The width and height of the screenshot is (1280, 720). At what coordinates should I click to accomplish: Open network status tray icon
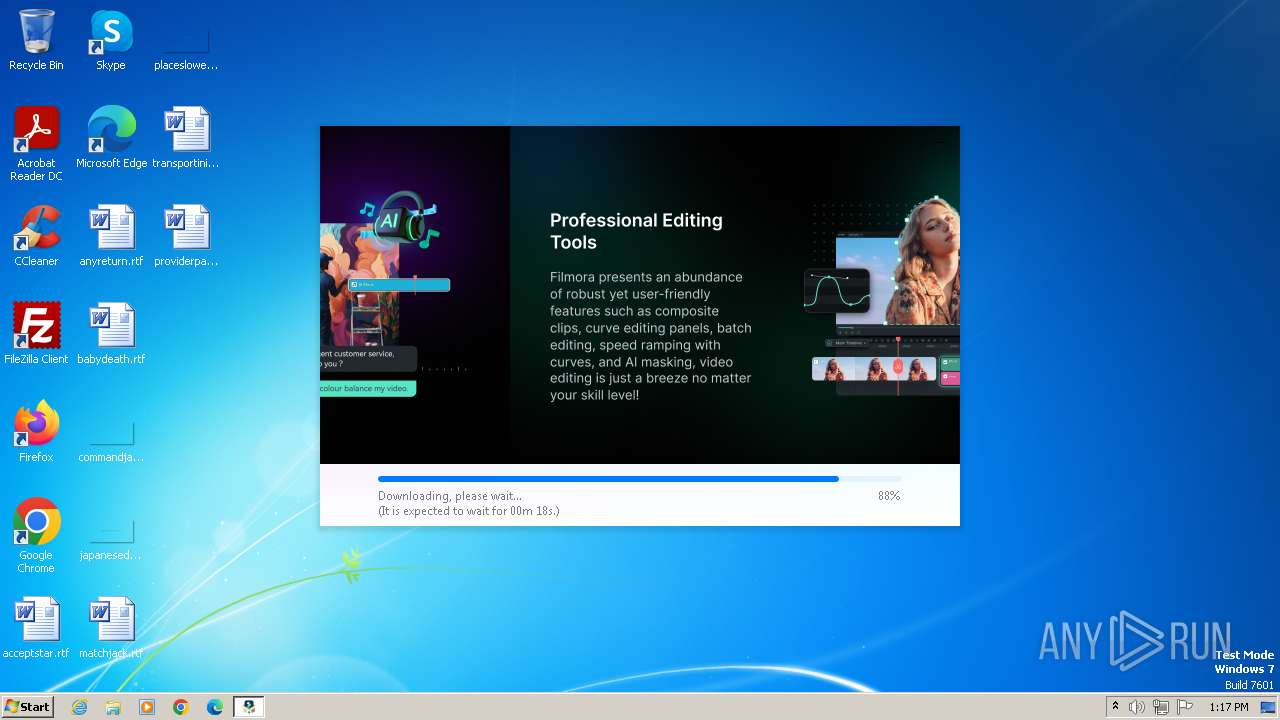1161,707
